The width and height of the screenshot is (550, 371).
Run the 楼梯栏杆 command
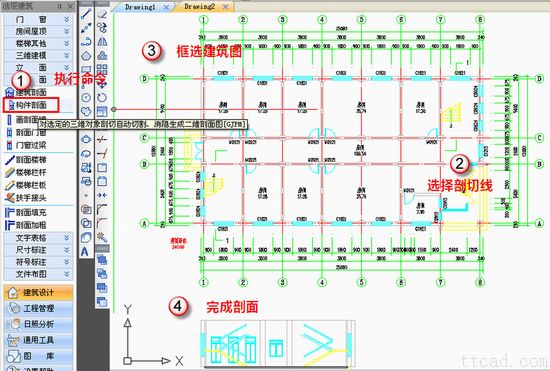(x=27, y=173)
